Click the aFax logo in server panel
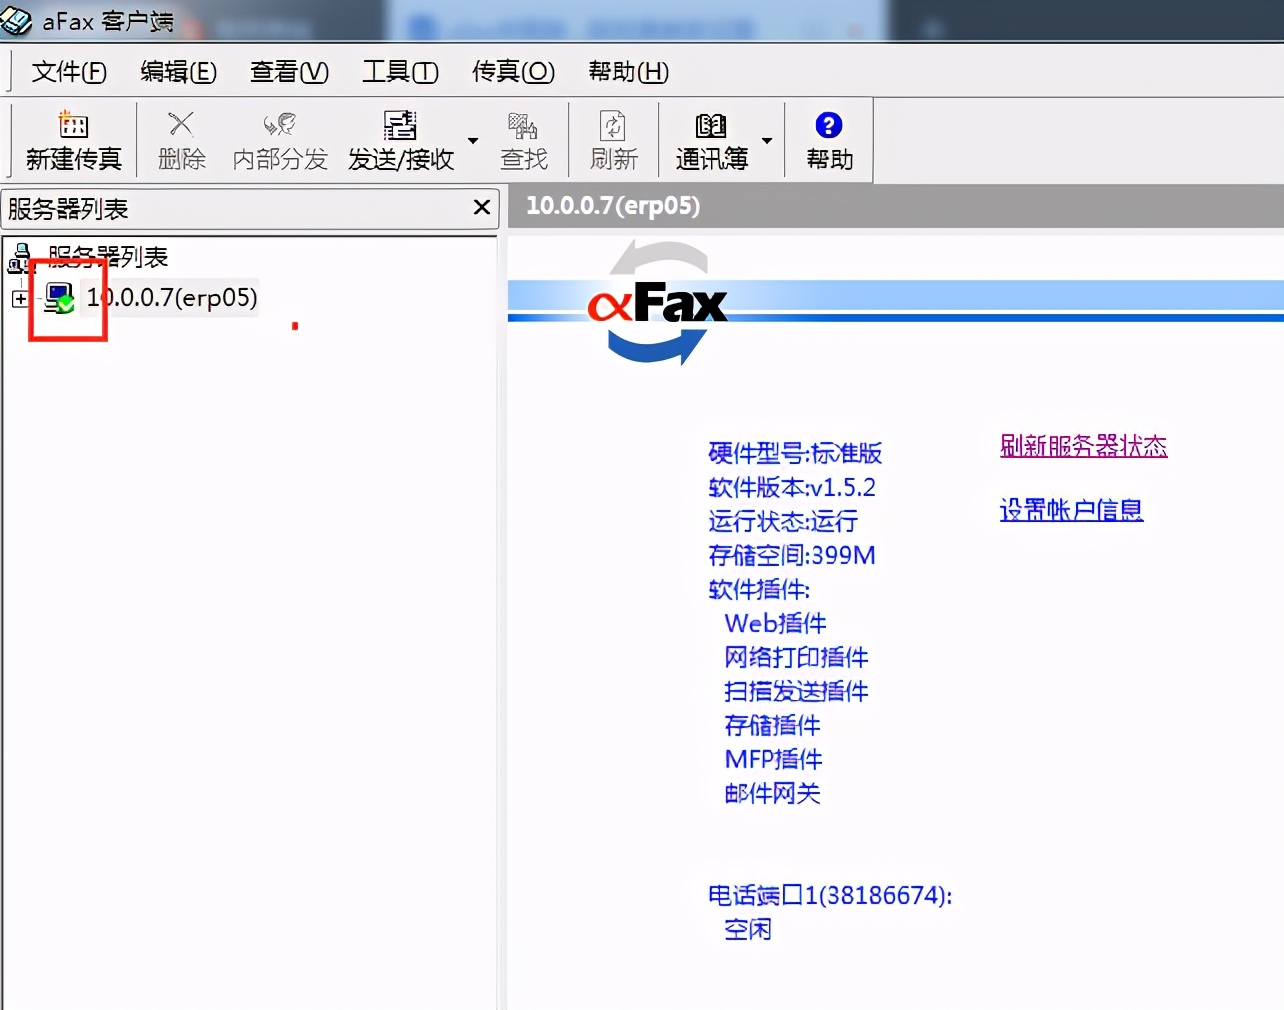Viewport: 1284px width, 1010px height. pos(658,302)
